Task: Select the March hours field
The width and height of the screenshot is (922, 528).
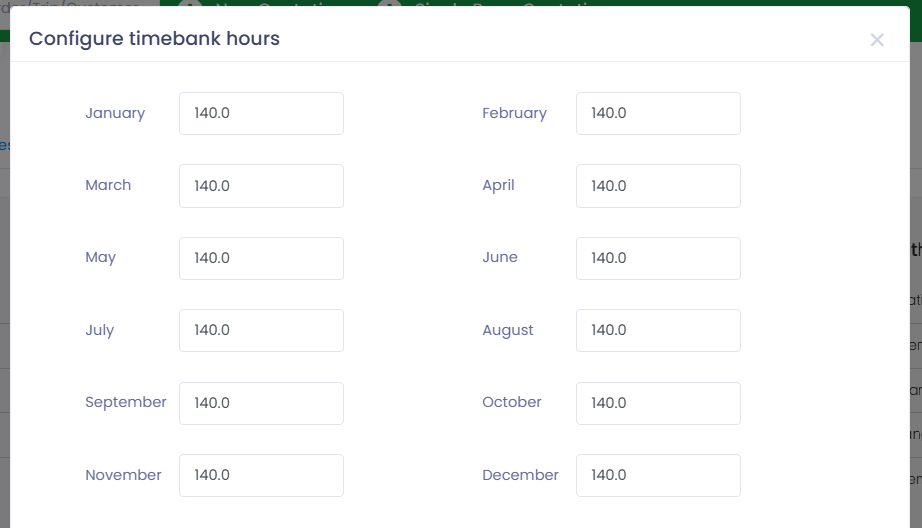Action: pyautogui.click(x=261, y=186)
